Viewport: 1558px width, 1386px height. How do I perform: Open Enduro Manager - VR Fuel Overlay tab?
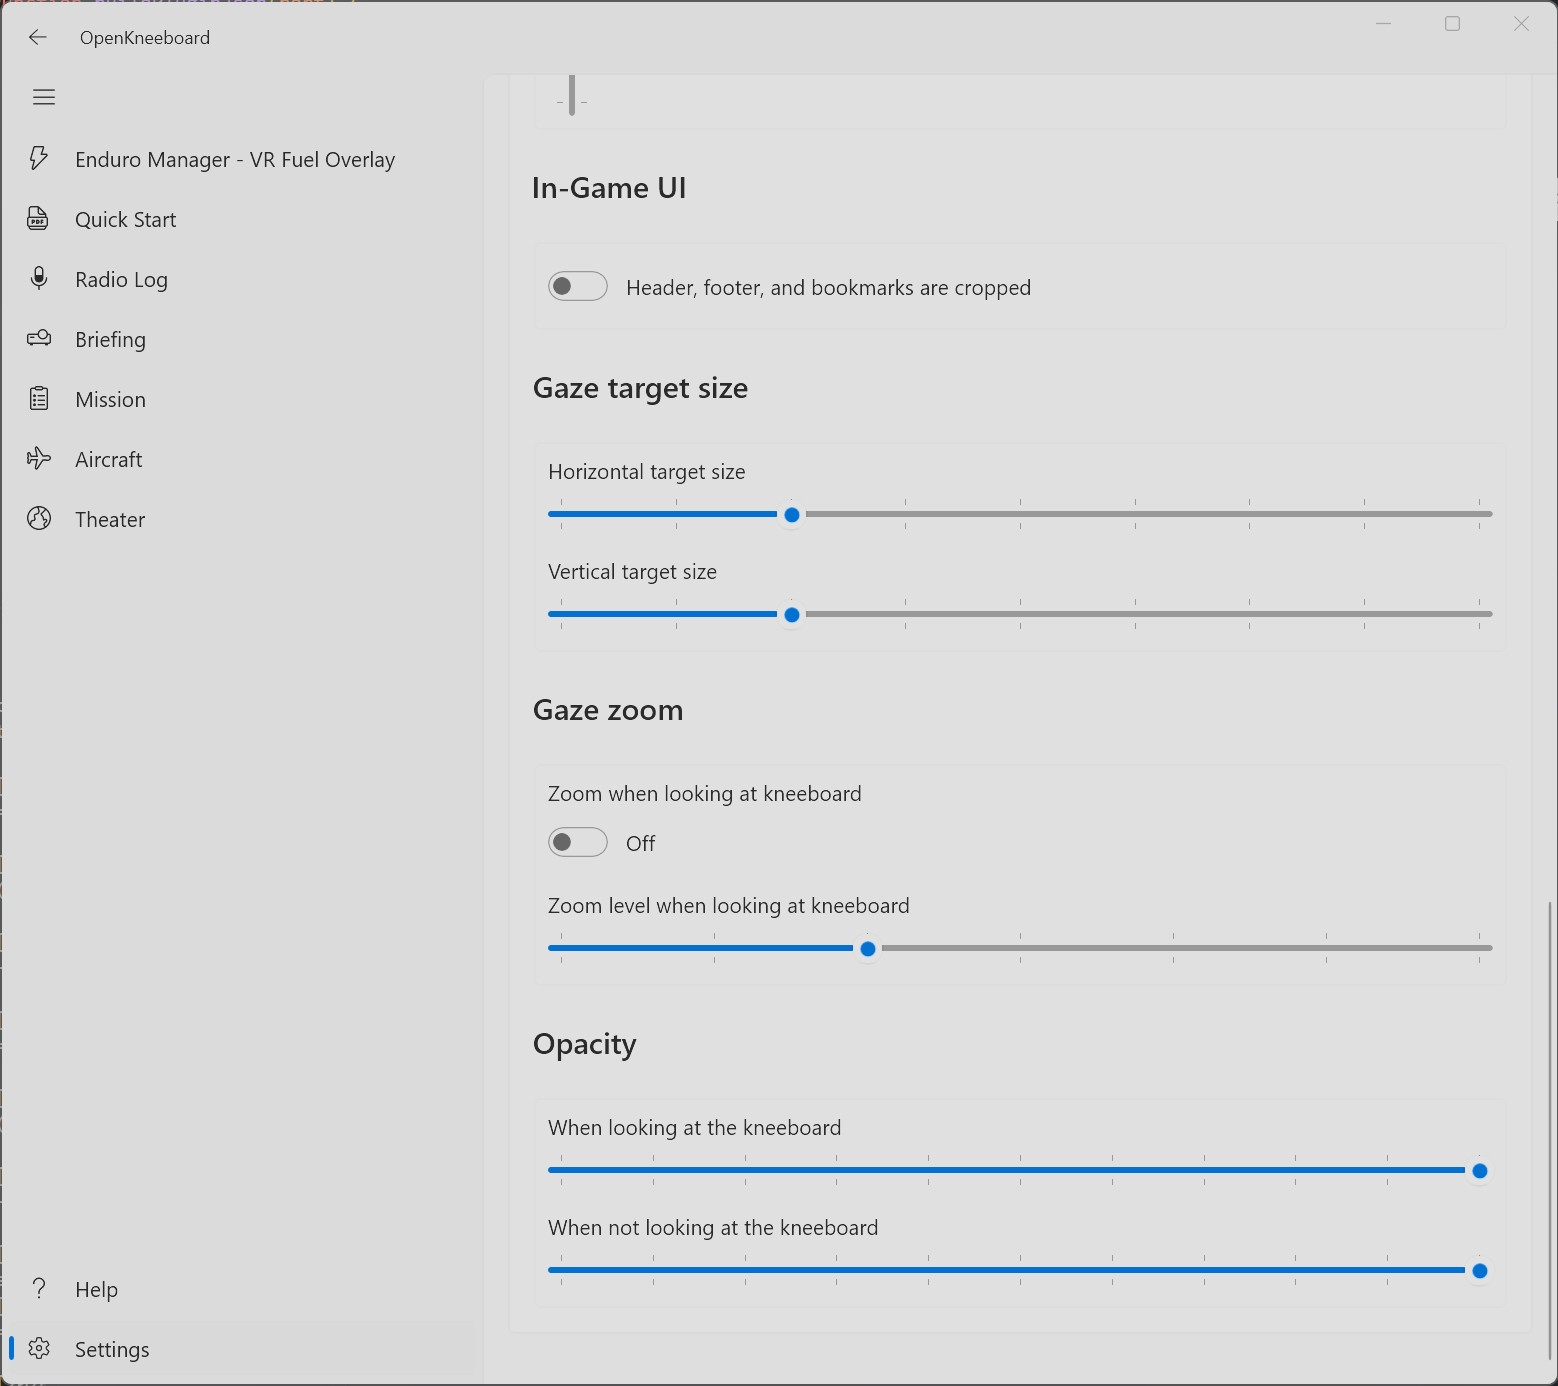(x=242, y=159)
